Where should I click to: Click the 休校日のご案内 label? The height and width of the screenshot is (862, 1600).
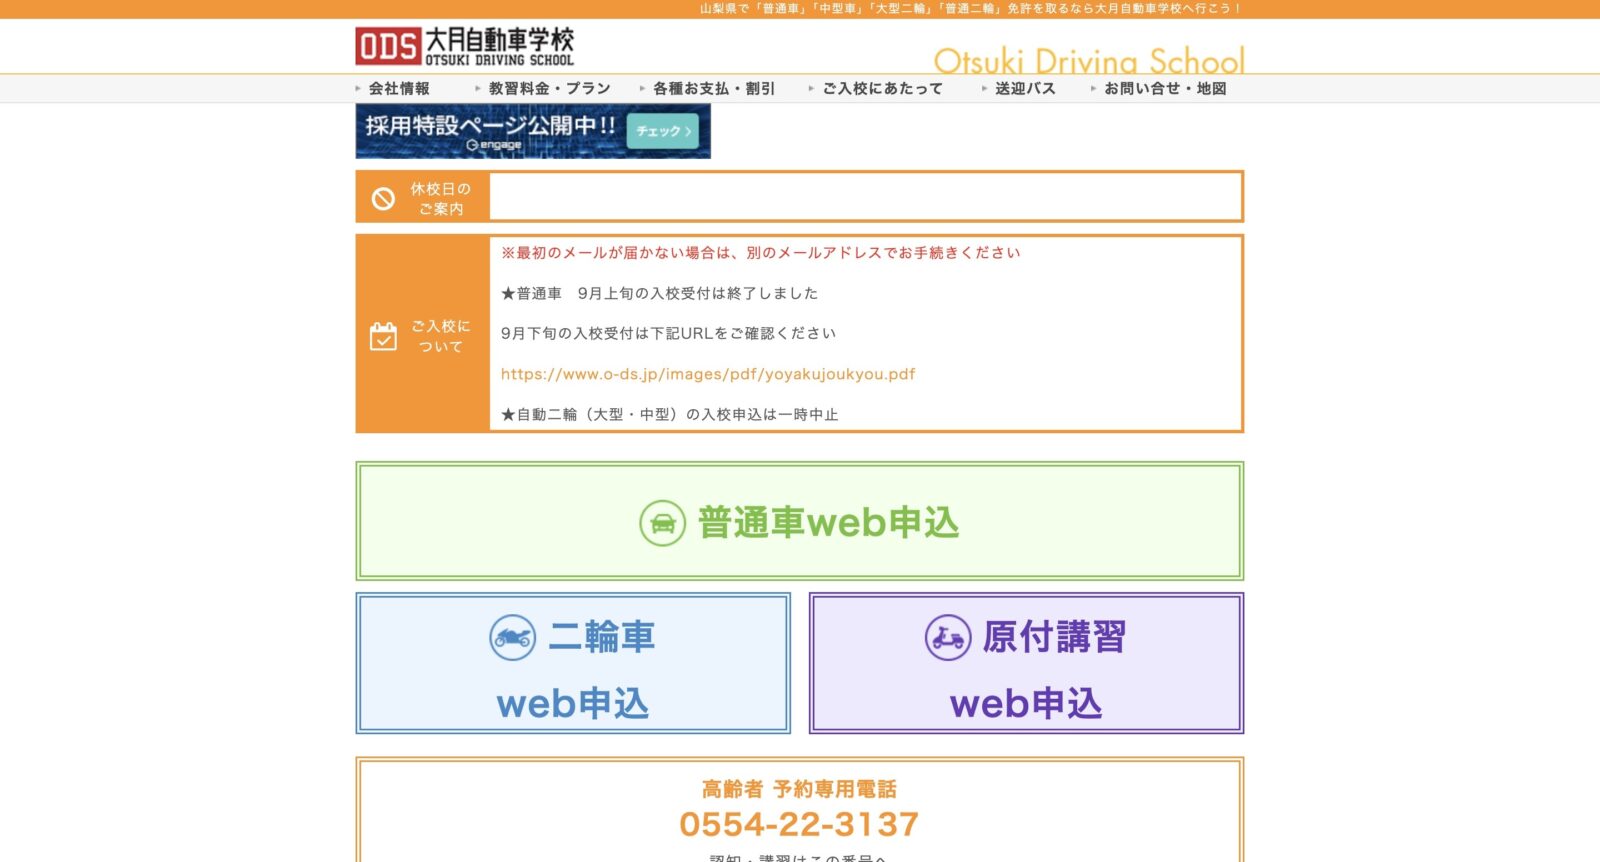point(441,198)
